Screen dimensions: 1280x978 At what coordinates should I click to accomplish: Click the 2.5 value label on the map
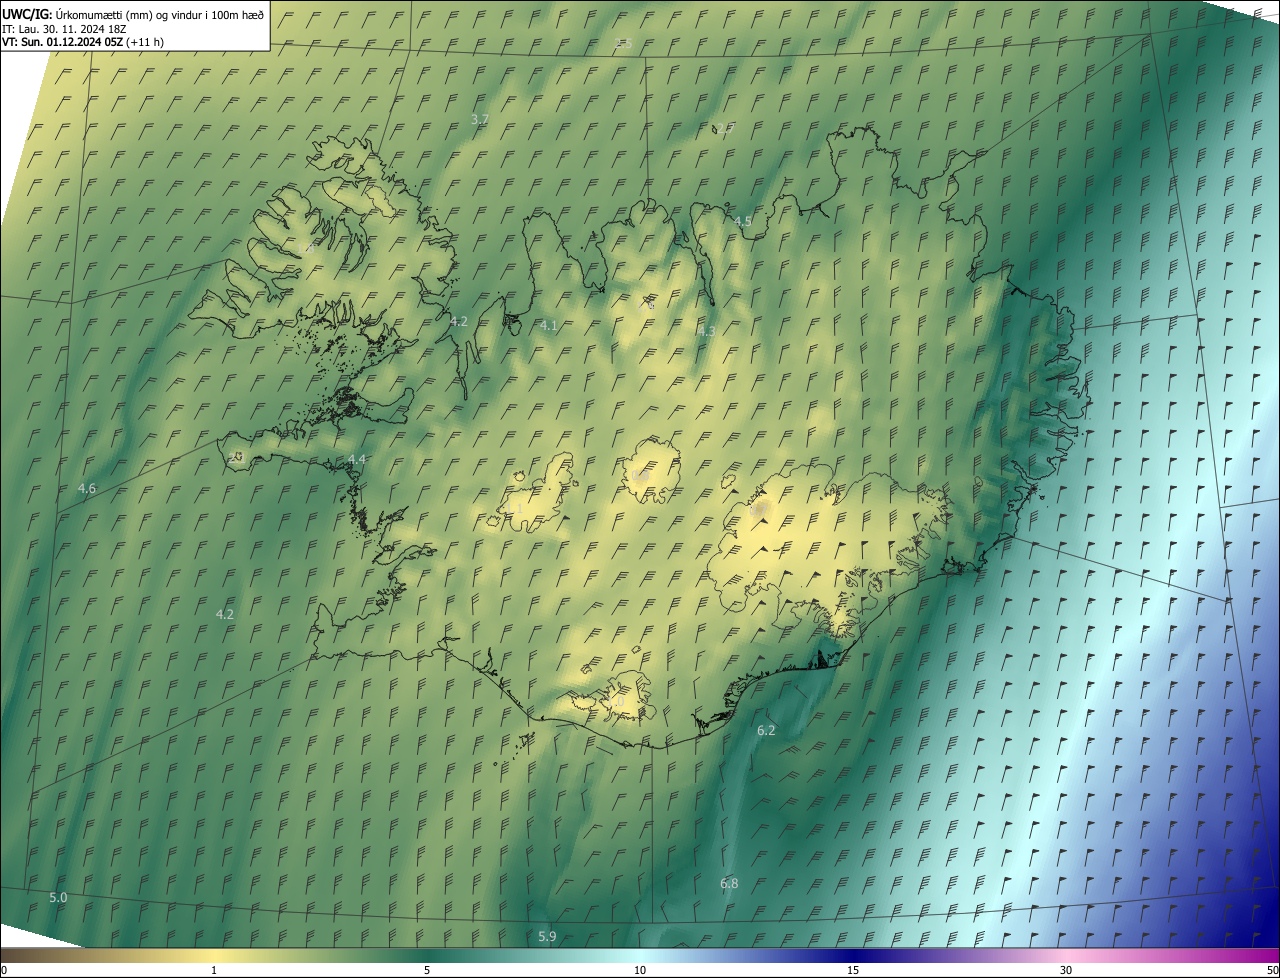(624, 43)
